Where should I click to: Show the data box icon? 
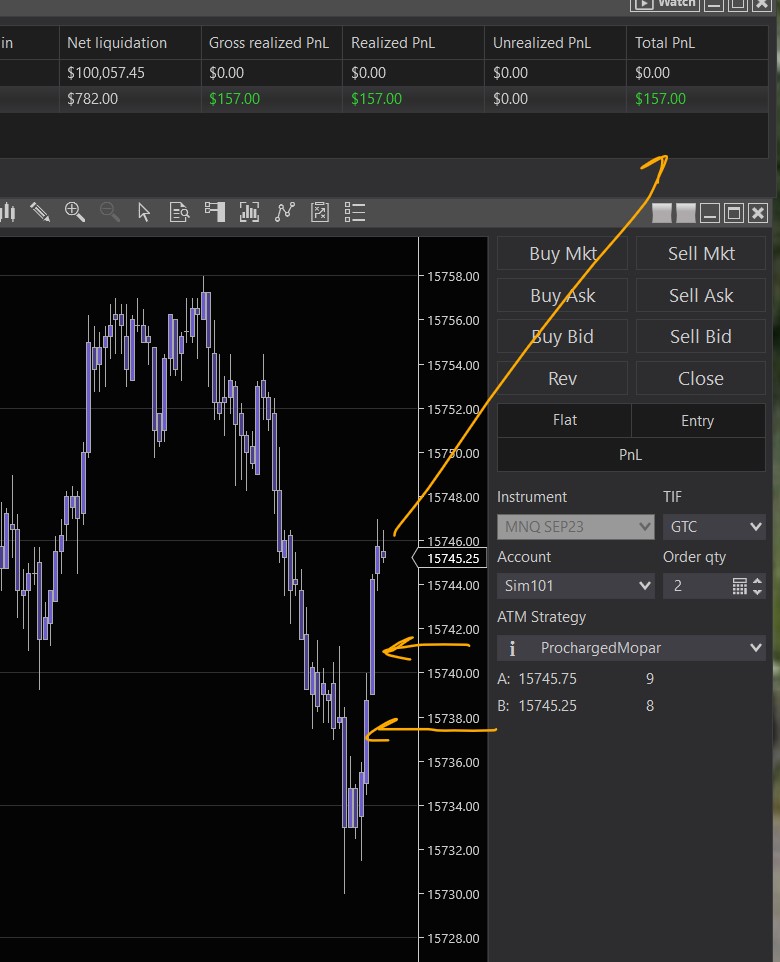coord(179,212)
